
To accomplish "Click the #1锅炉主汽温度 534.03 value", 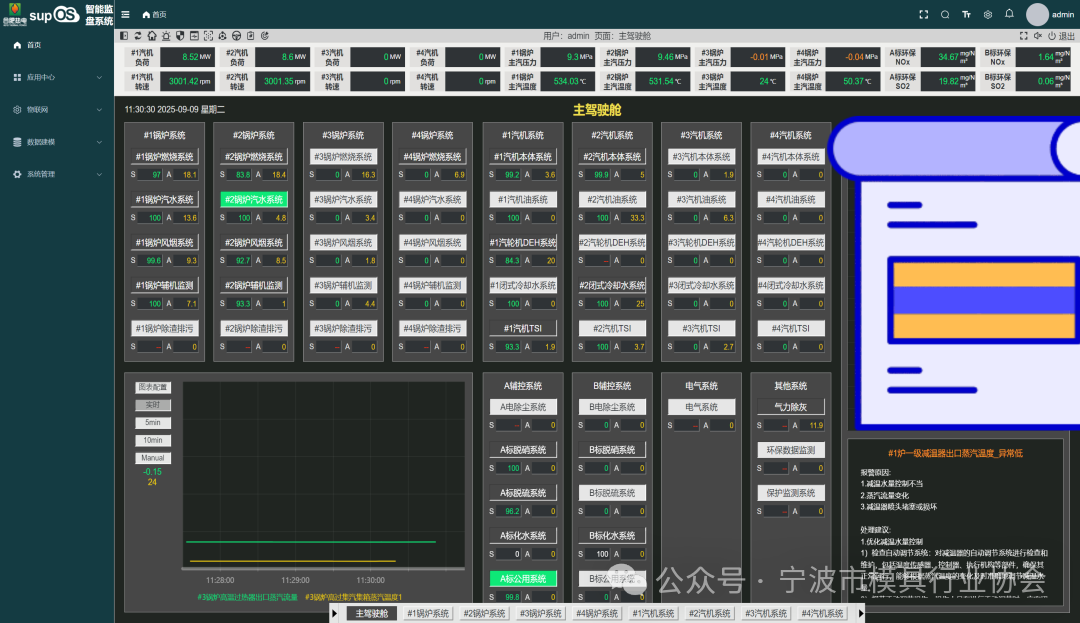I will (x=568, y=81).
